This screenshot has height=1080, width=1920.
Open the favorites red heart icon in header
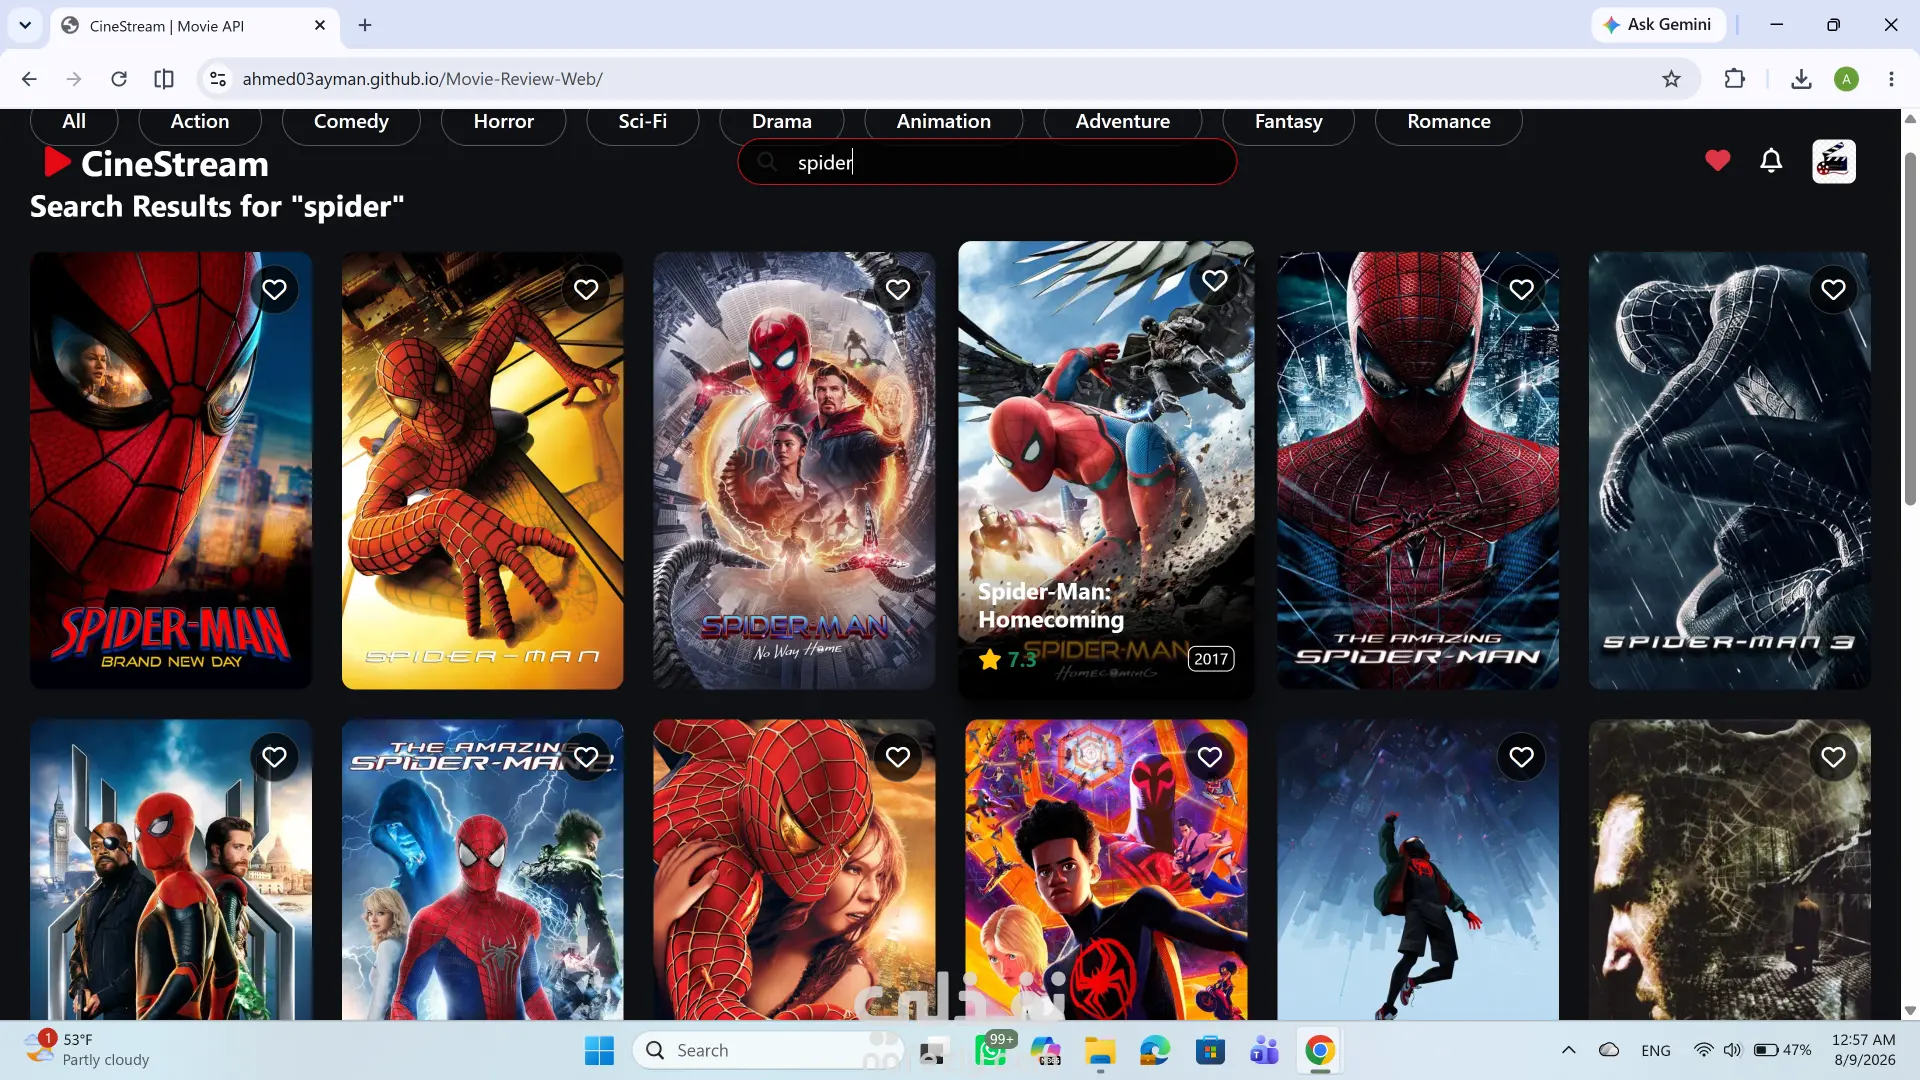coord(1718,160)
